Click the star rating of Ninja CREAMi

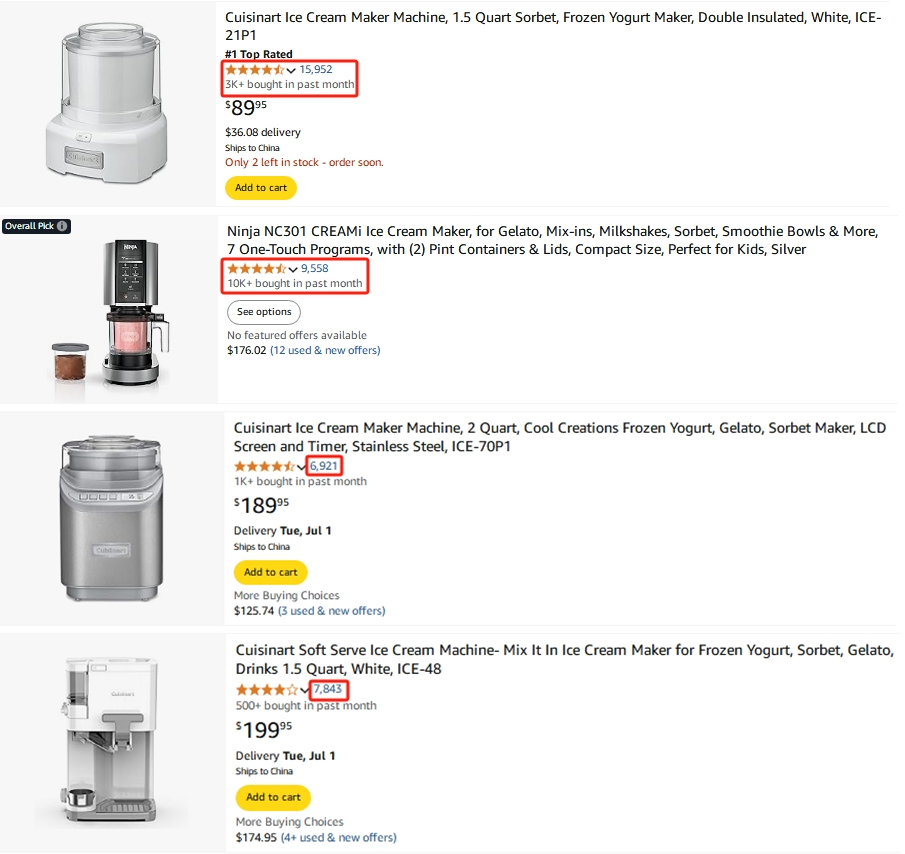(257, 269)
